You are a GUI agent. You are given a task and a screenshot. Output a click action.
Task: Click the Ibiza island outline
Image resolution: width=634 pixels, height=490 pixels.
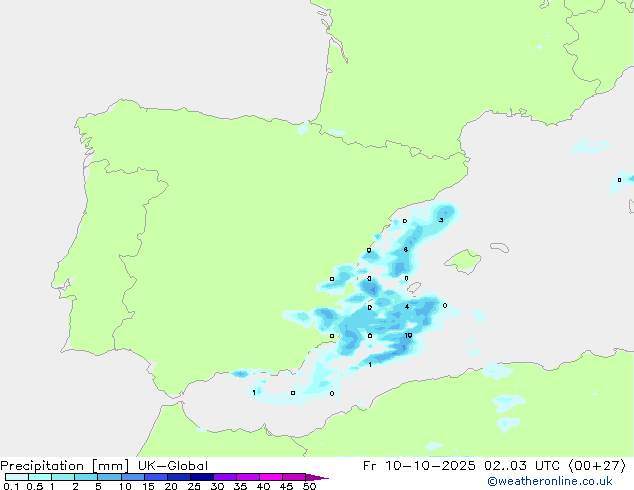point(414,287)
